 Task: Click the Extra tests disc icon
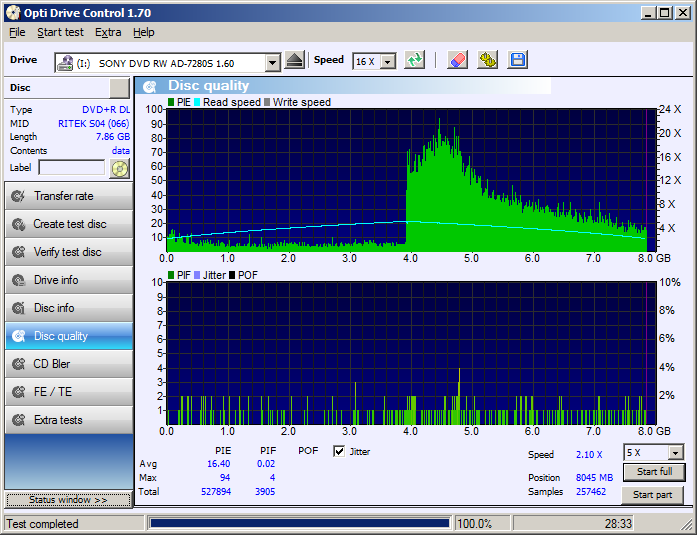click(18, 420)
